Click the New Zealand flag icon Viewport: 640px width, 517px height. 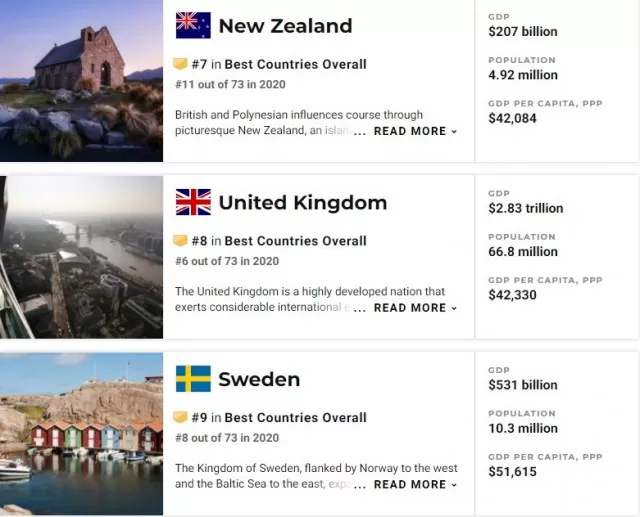(193, 25)
